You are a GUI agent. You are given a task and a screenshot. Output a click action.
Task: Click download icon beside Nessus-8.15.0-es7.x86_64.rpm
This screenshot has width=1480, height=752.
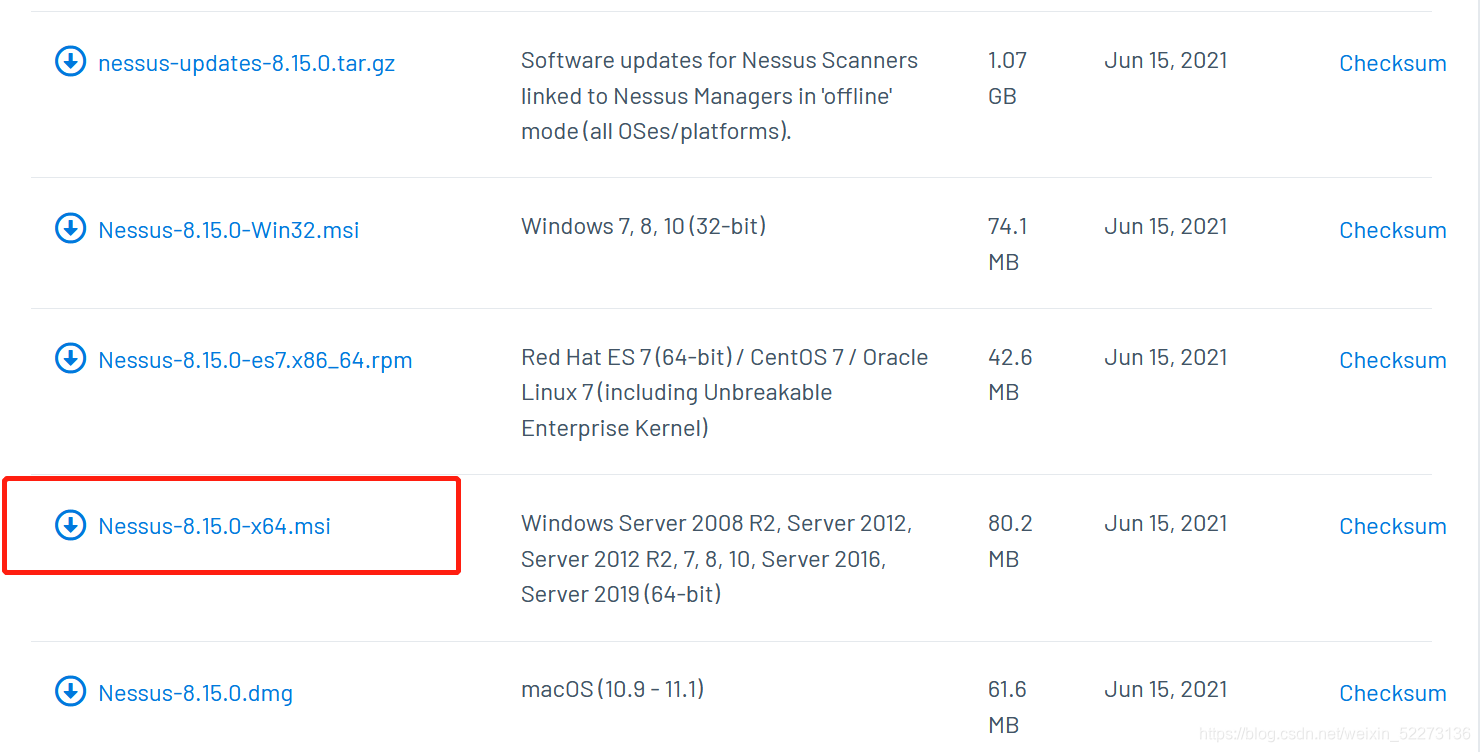(70, 358)
